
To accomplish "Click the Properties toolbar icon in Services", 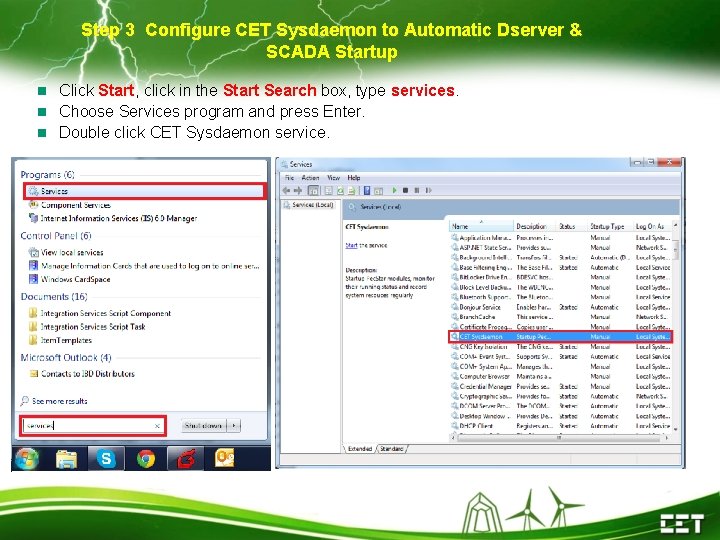I will tap(329, 190).
